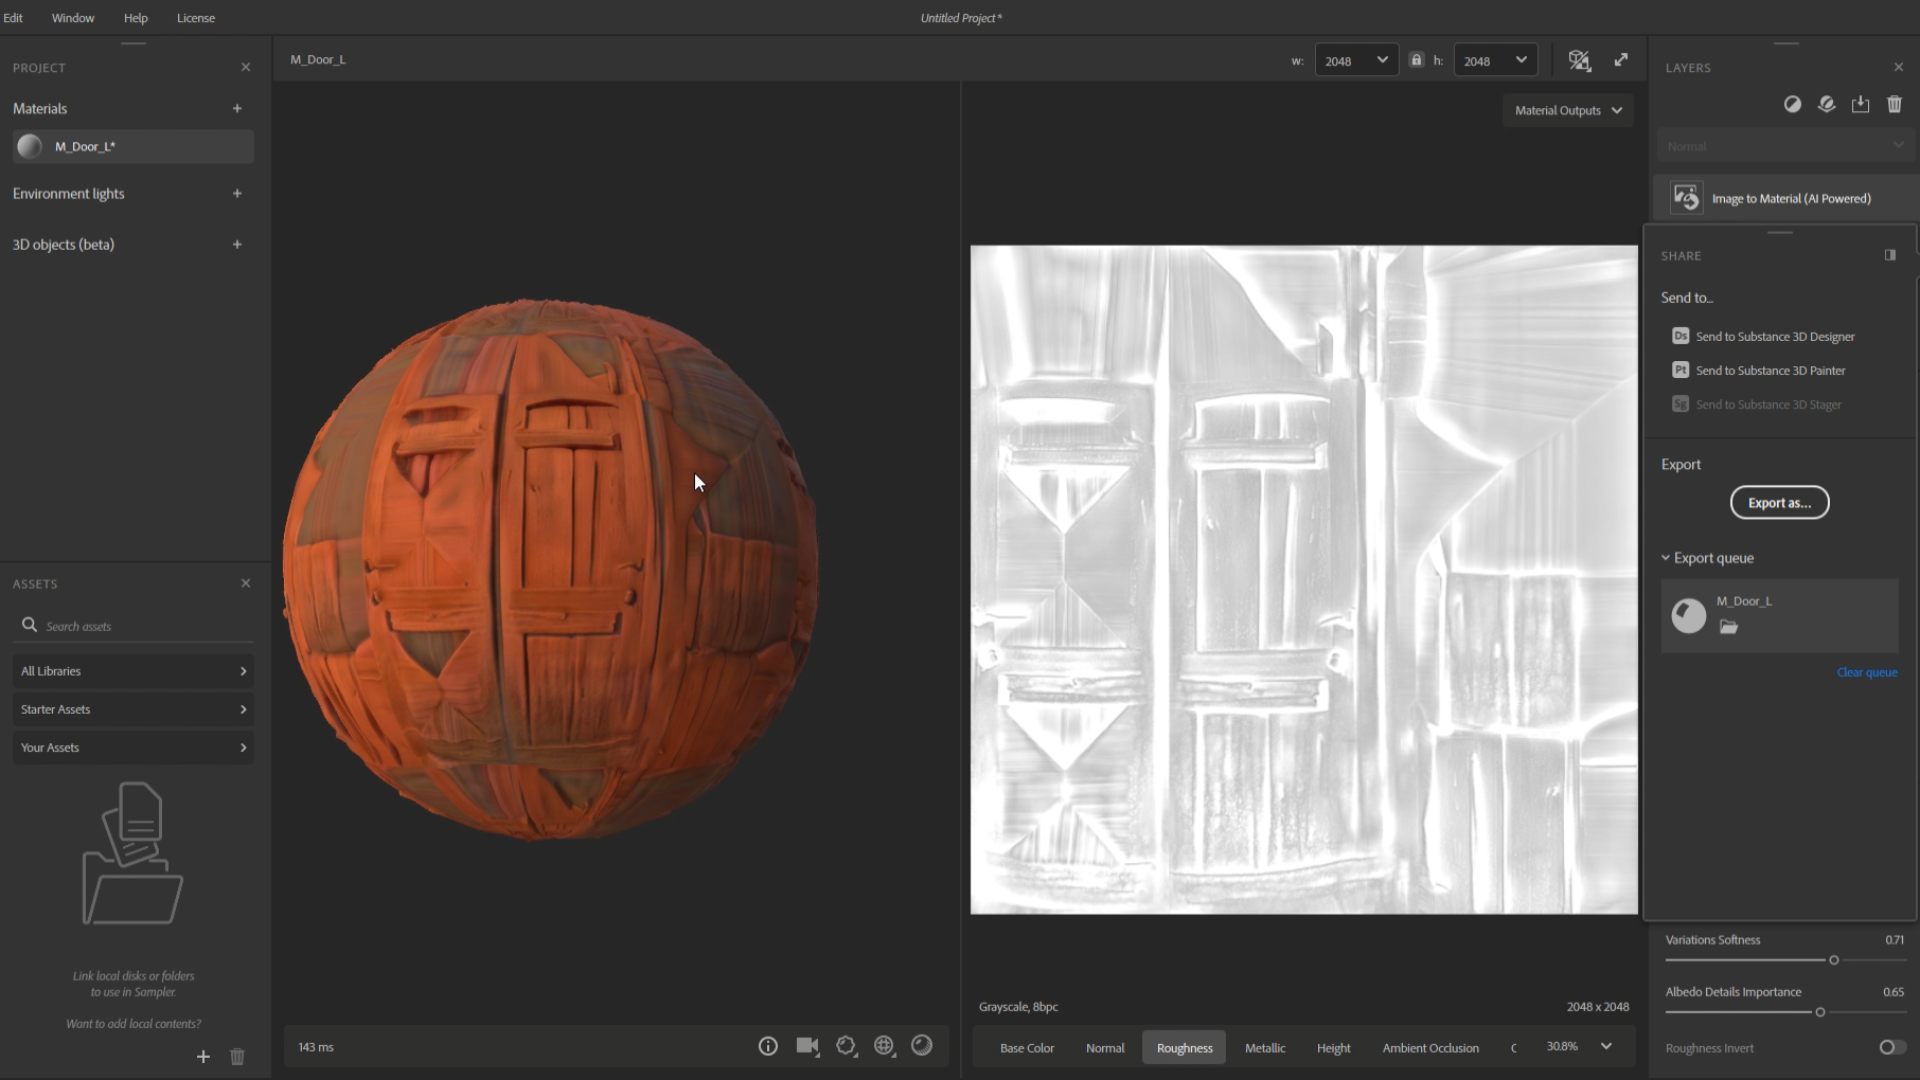Switch to the Ambient Occlusion tab
This screenshot has width=1920, height=1080.
point(1430,1048)
